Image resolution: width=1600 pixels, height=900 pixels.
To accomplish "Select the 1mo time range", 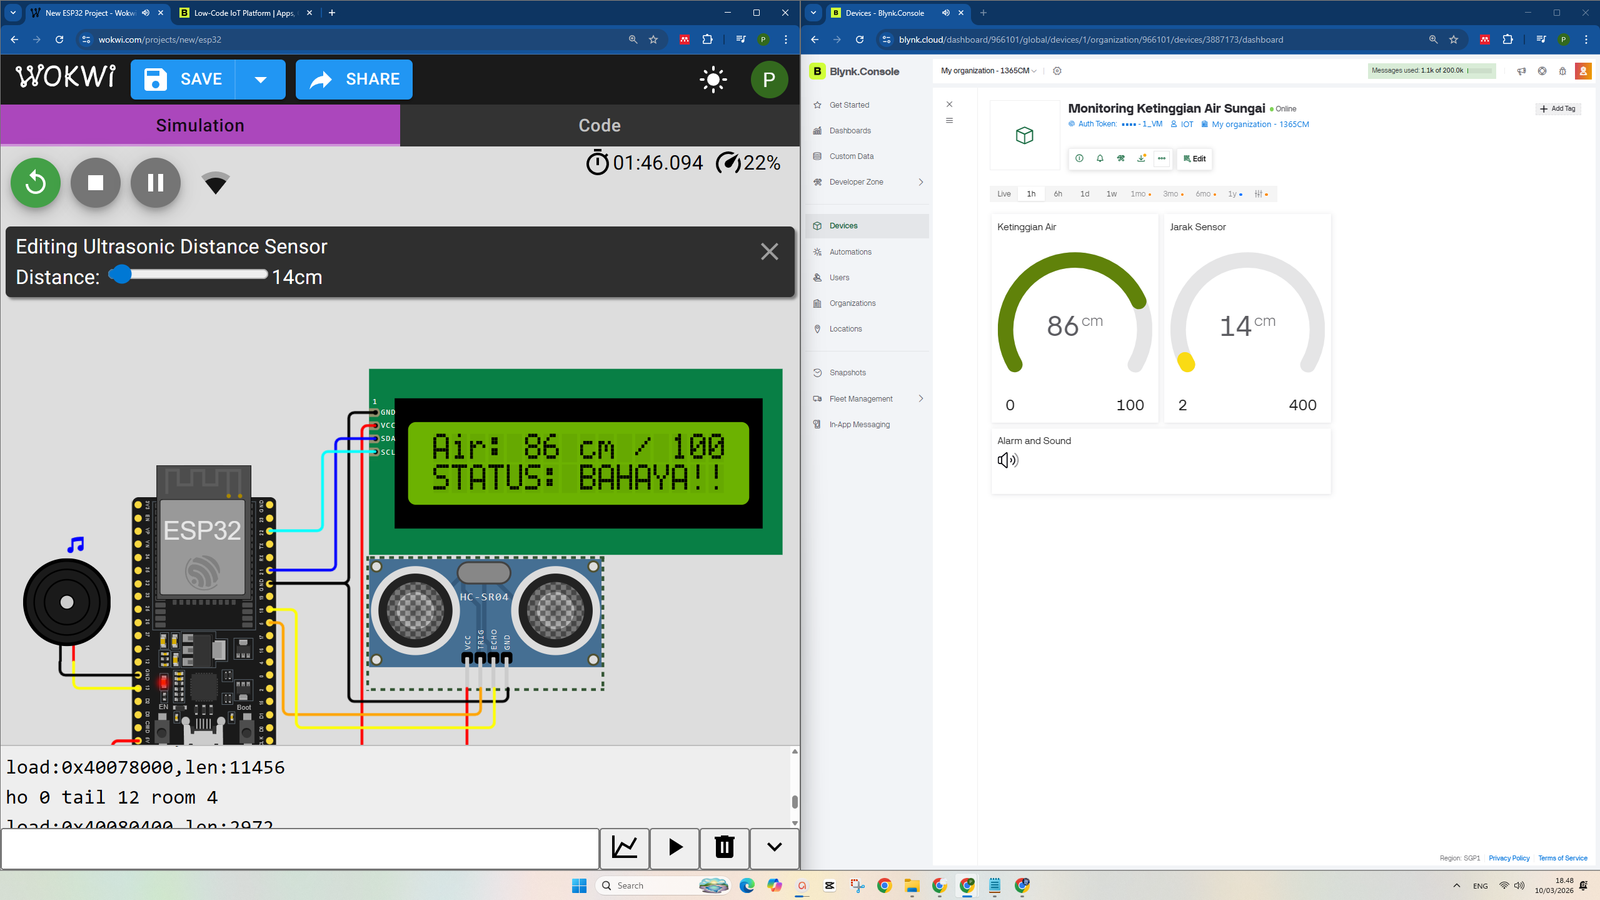I will [1140, 194].
